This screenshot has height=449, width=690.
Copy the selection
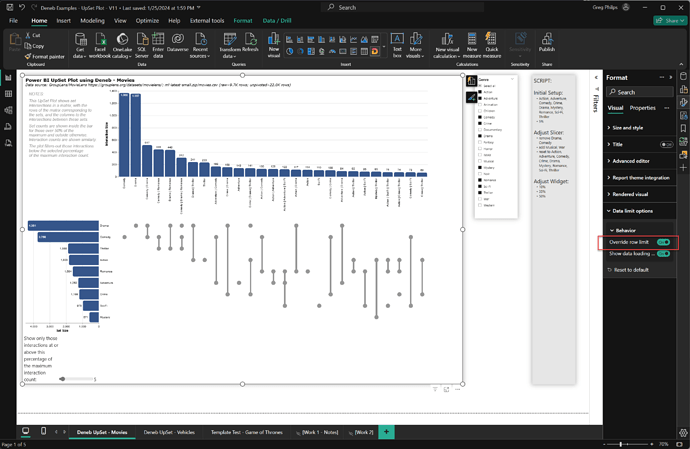tap(34, 46)
